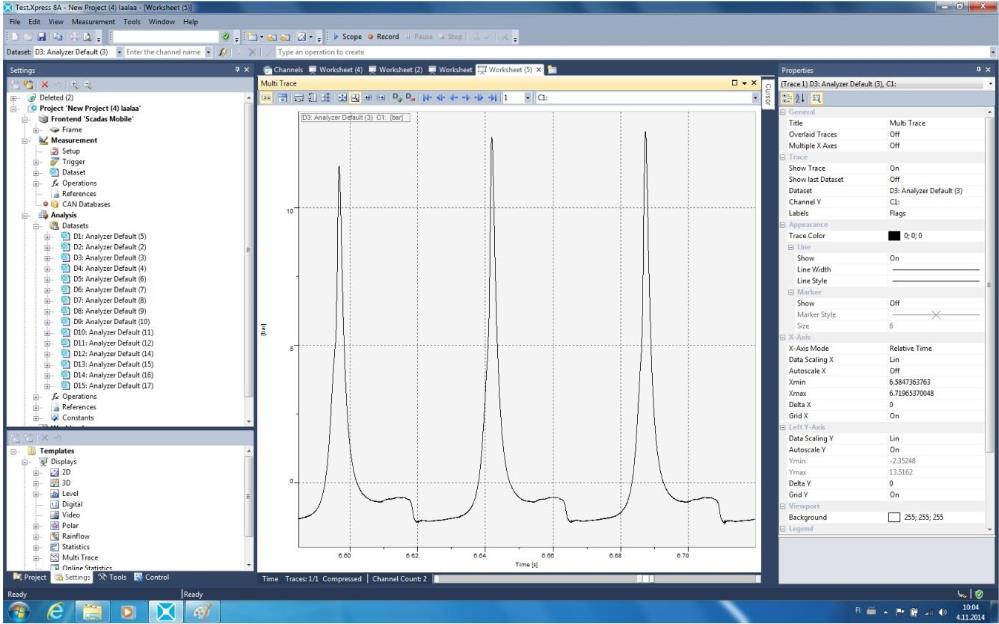Open the Measurement menu

coord(93,22)
